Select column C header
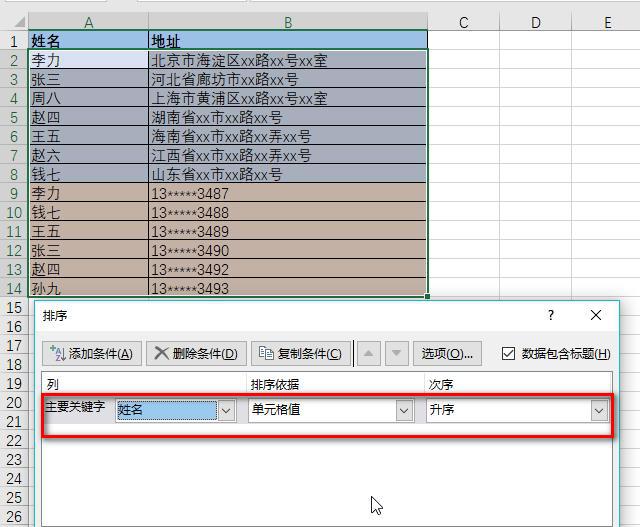 coord(464,22)
